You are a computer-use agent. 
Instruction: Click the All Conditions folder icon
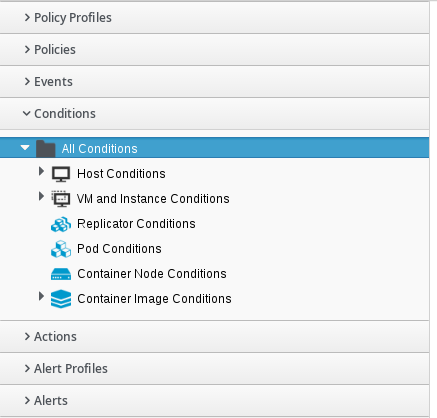click(46, 148)
